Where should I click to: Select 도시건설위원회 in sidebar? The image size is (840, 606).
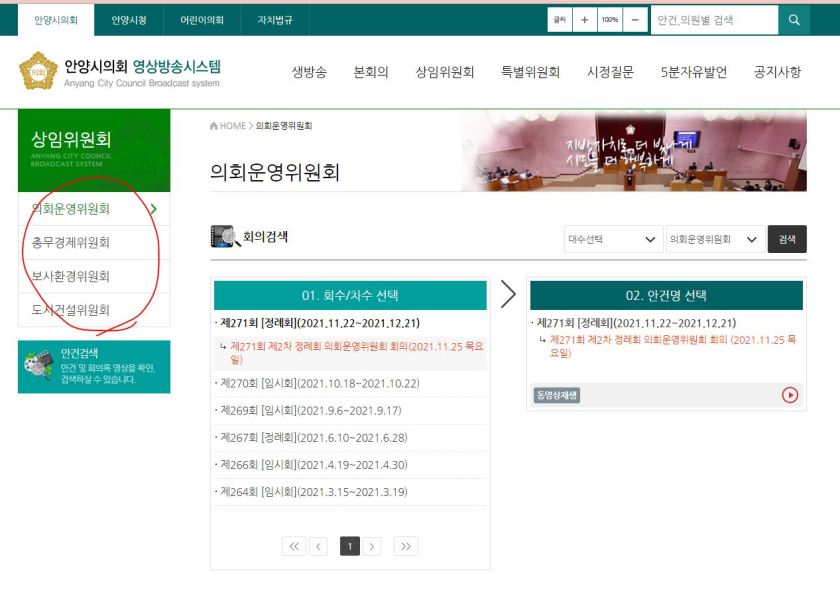point(71,310)
